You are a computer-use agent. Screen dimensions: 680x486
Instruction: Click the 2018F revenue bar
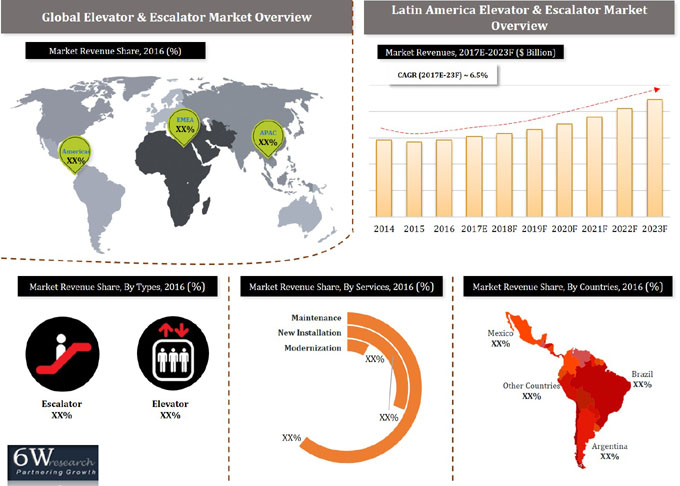pos(504,175)
